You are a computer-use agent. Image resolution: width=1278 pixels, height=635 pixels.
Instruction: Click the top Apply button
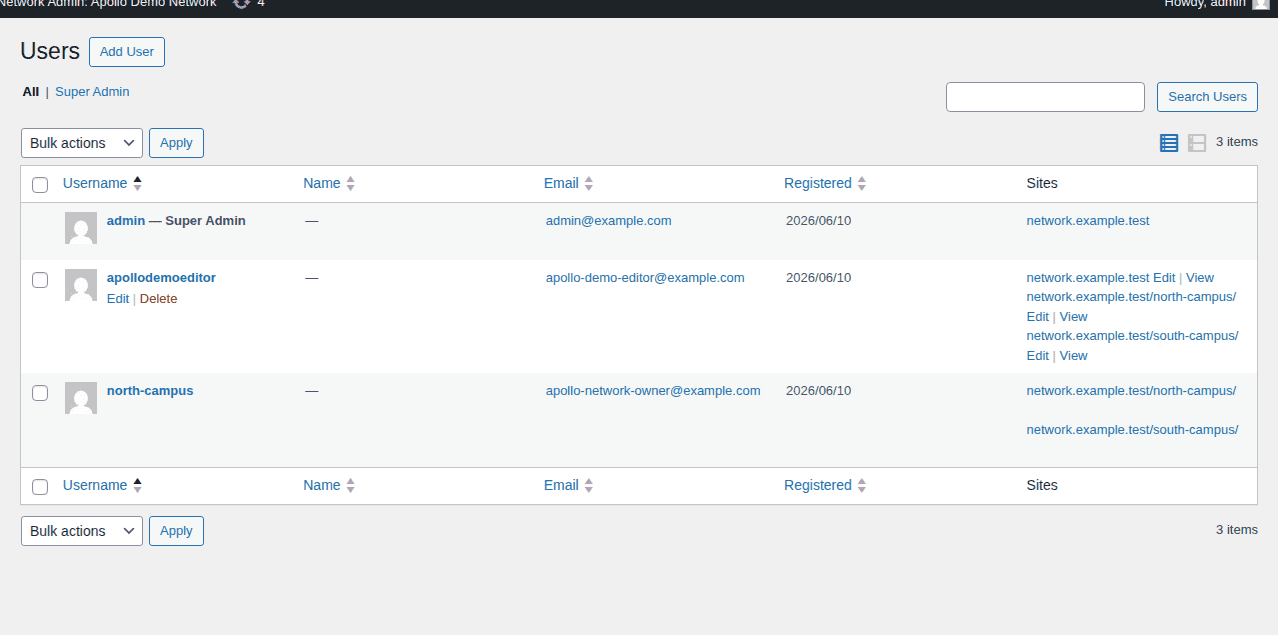[176, 143]
